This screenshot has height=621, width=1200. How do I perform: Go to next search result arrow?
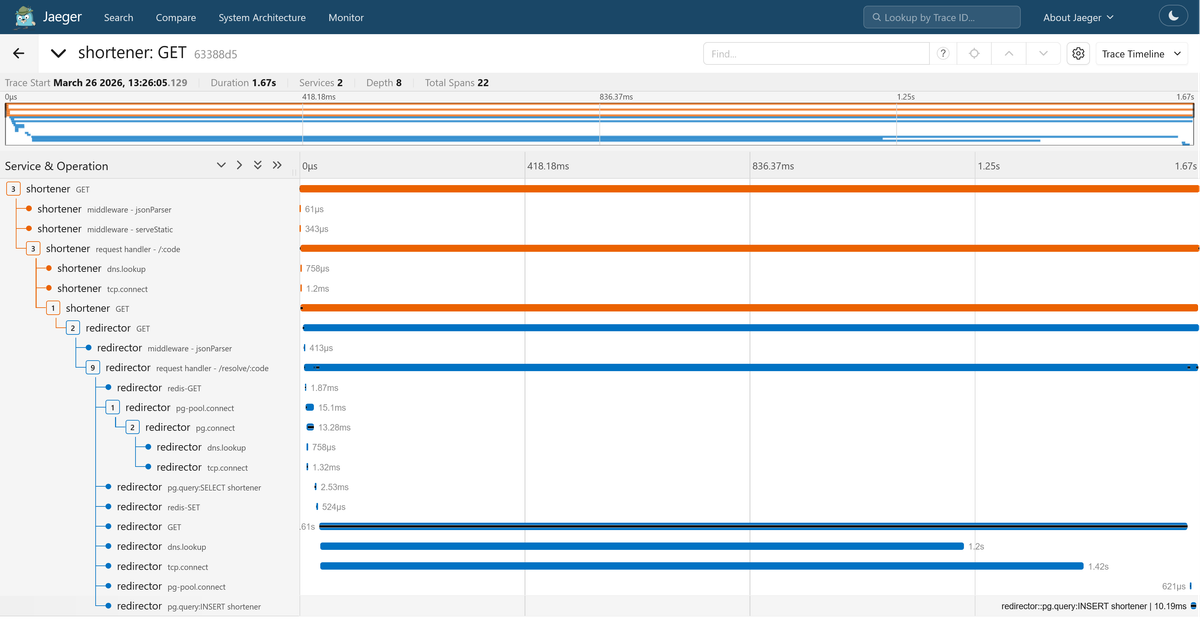[x=1043, y=54]
